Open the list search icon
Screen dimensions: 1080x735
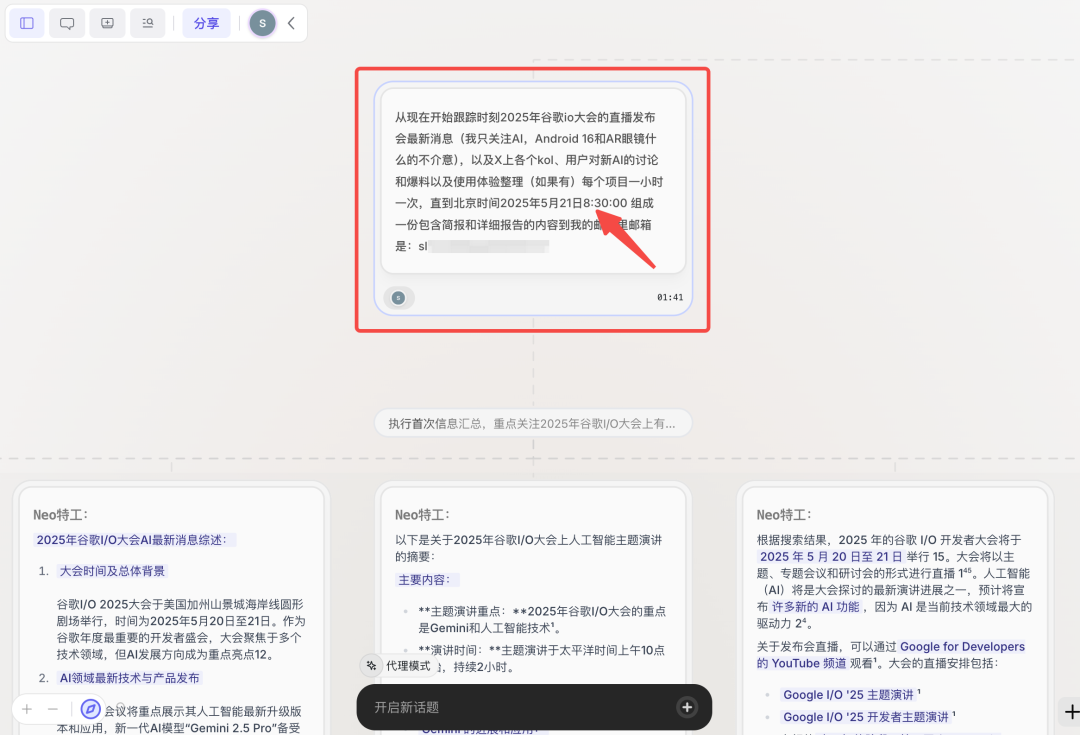click(147, 23)
